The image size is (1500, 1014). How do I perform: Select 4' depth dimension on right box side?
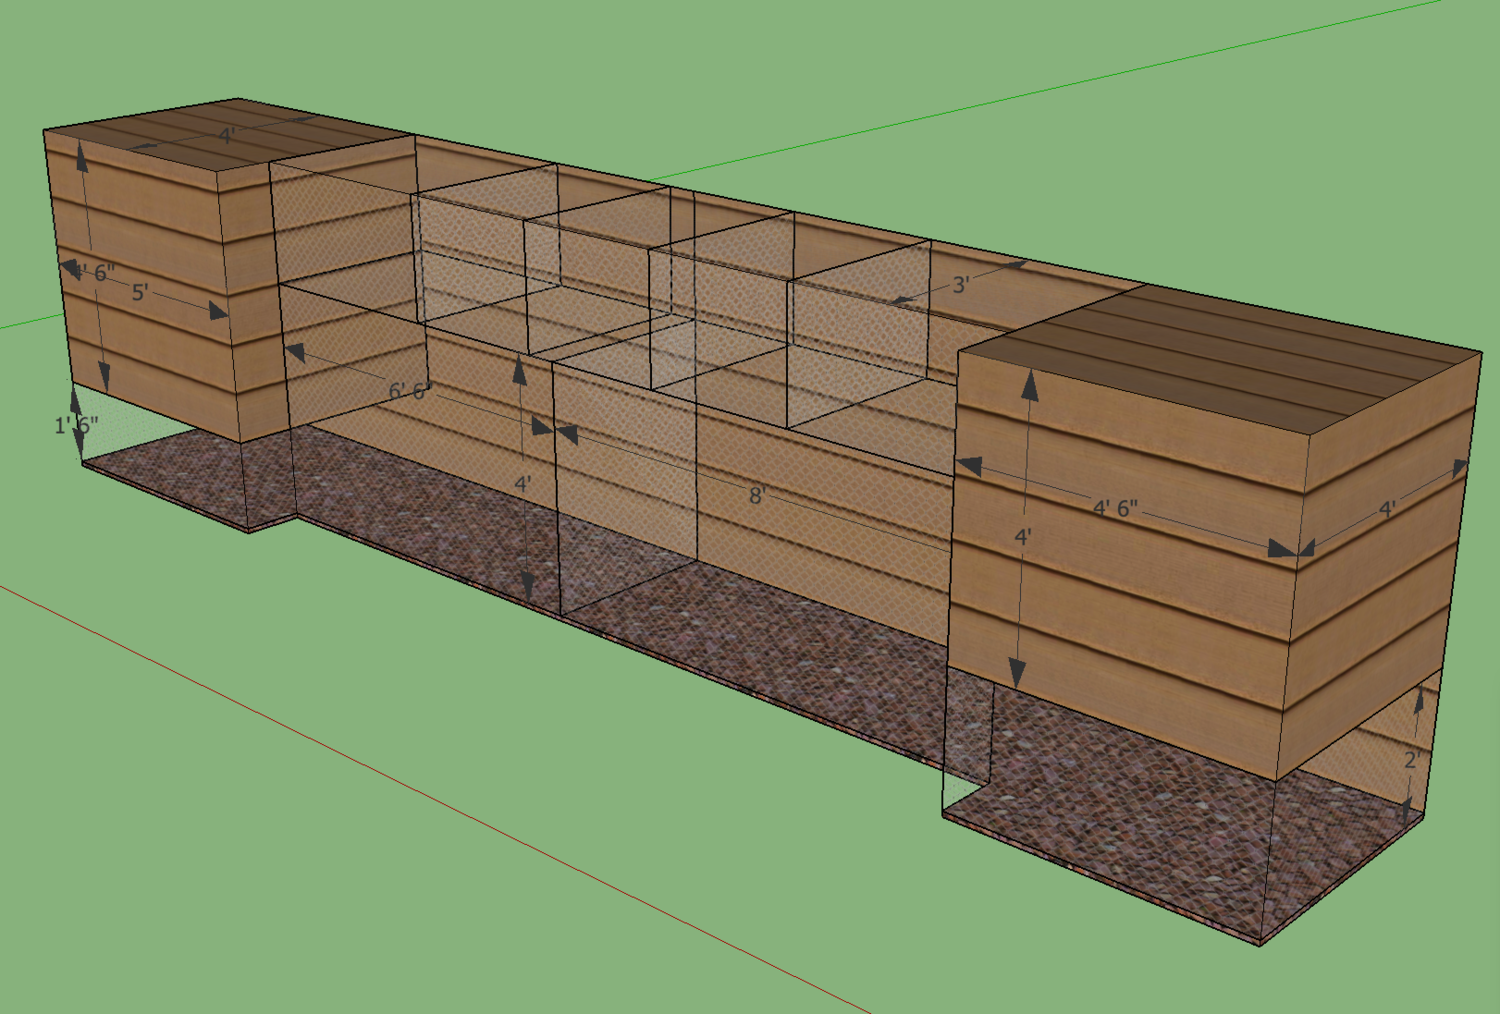tap(1387, 510)
